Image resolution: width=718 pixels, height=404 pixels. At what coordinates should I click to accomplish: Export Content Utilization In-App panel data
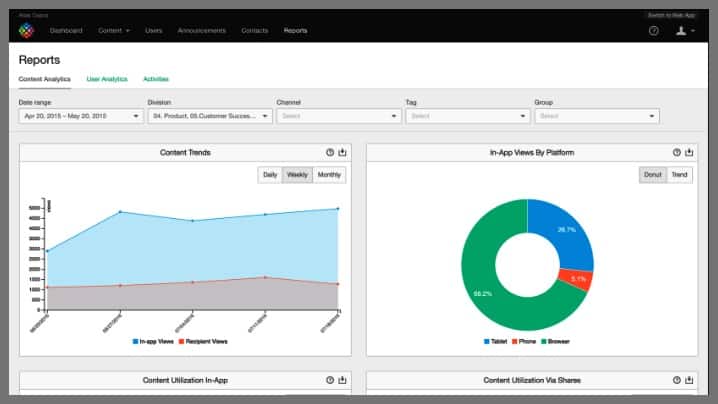point(342,380)
